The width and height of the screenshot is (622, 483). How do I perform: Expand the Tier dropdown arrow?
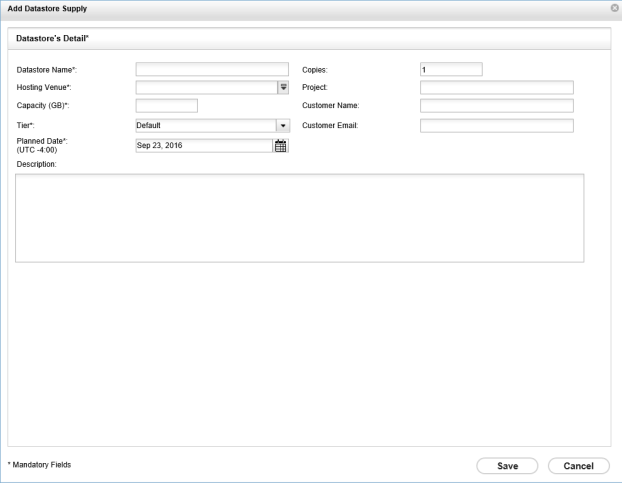[x=283, y=126]
